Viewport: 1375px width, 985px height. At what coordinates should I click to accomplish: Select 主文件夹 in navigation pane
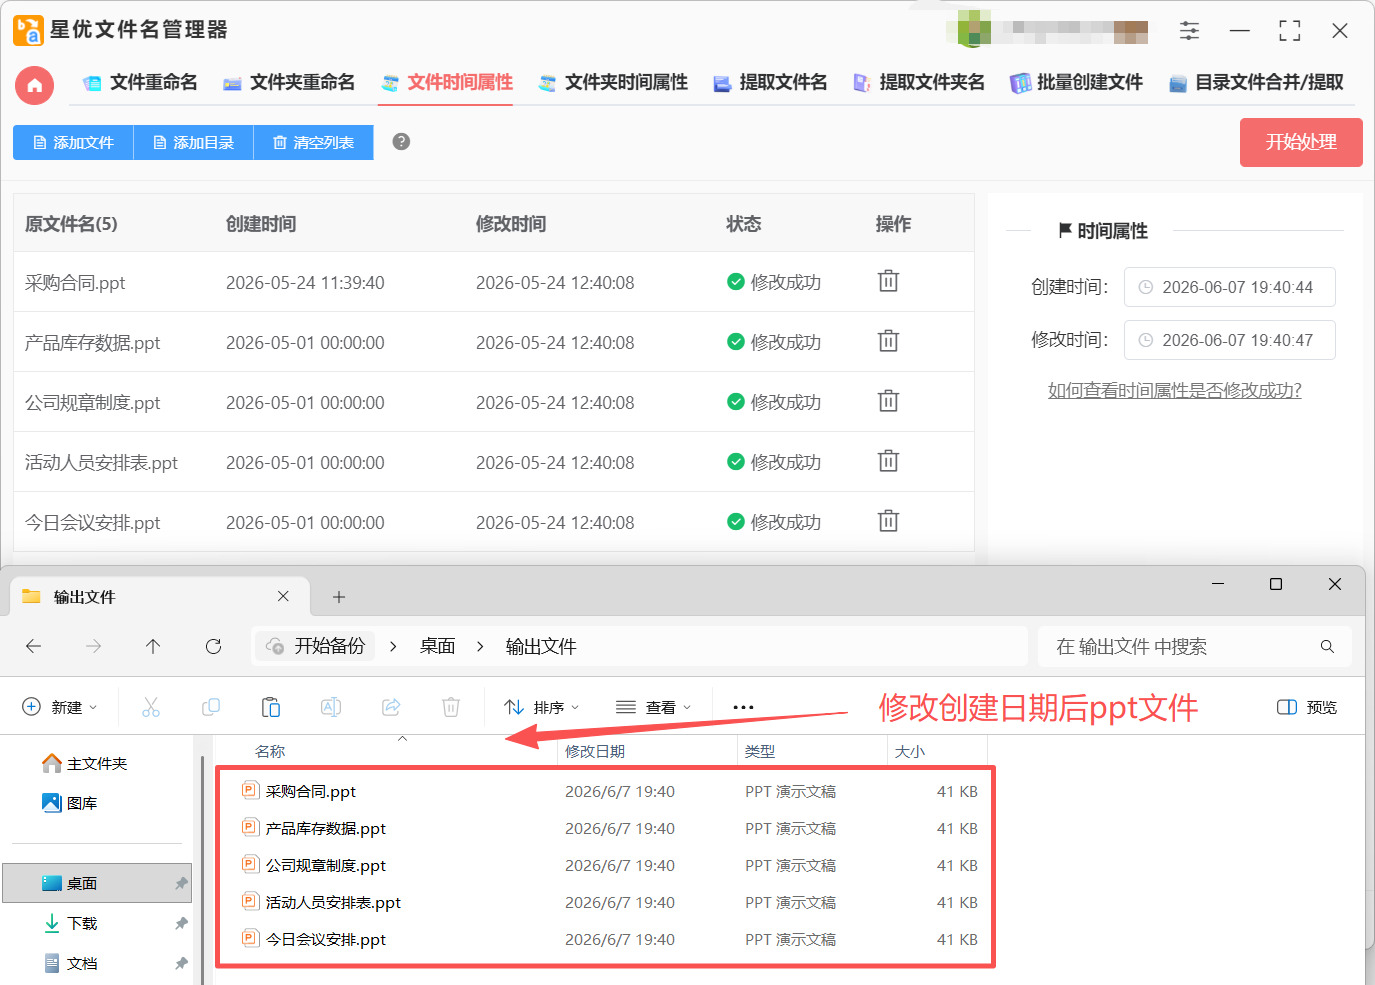85,763
